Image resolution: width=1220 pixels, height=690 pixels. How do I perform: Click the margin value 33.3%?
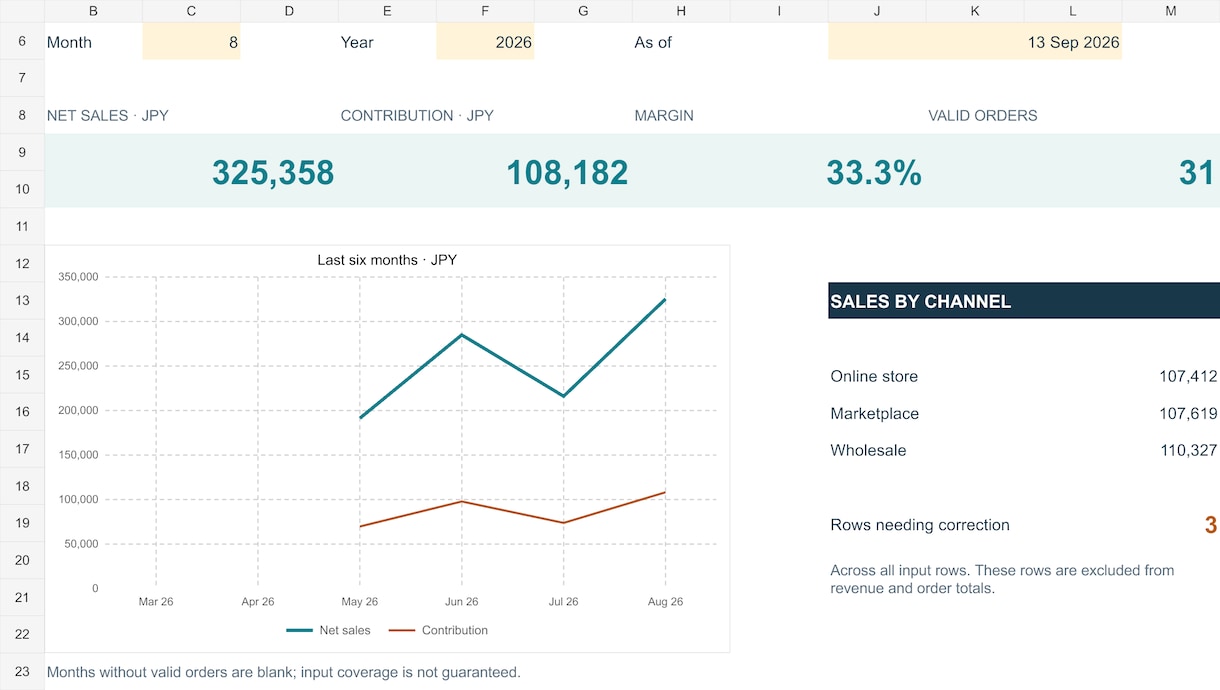874,173
